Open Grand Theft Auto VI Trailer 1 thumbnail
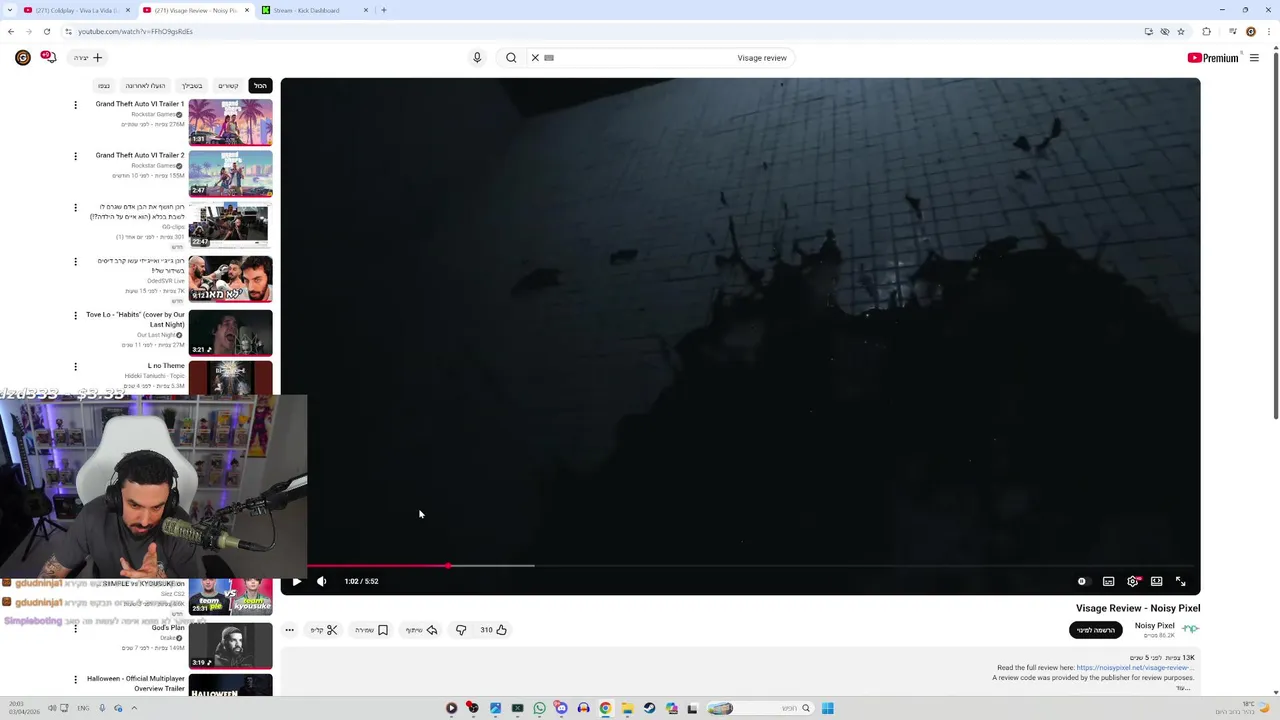Screen dimensions: 1280x720 click(x=230, y=122)
